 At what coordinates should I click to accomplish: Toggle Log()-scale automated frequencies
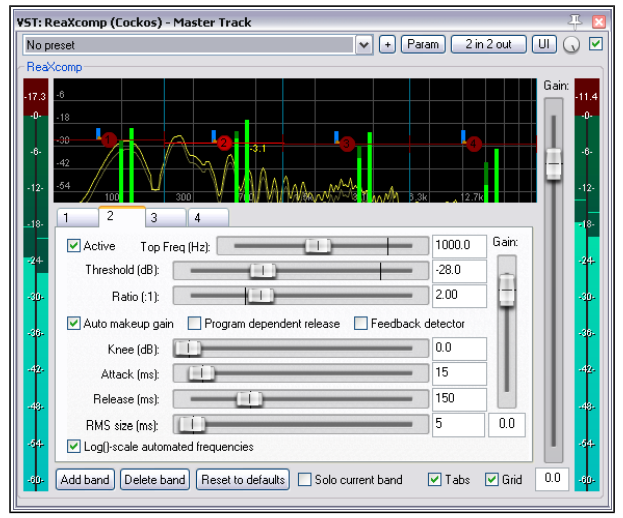click(73, 446)
